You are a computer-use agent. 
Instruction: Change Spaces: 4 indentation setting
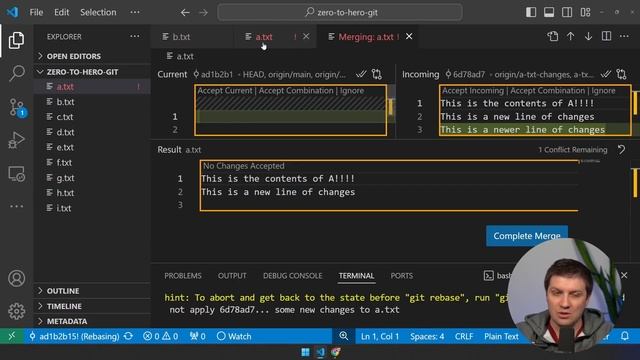(427, 336)
